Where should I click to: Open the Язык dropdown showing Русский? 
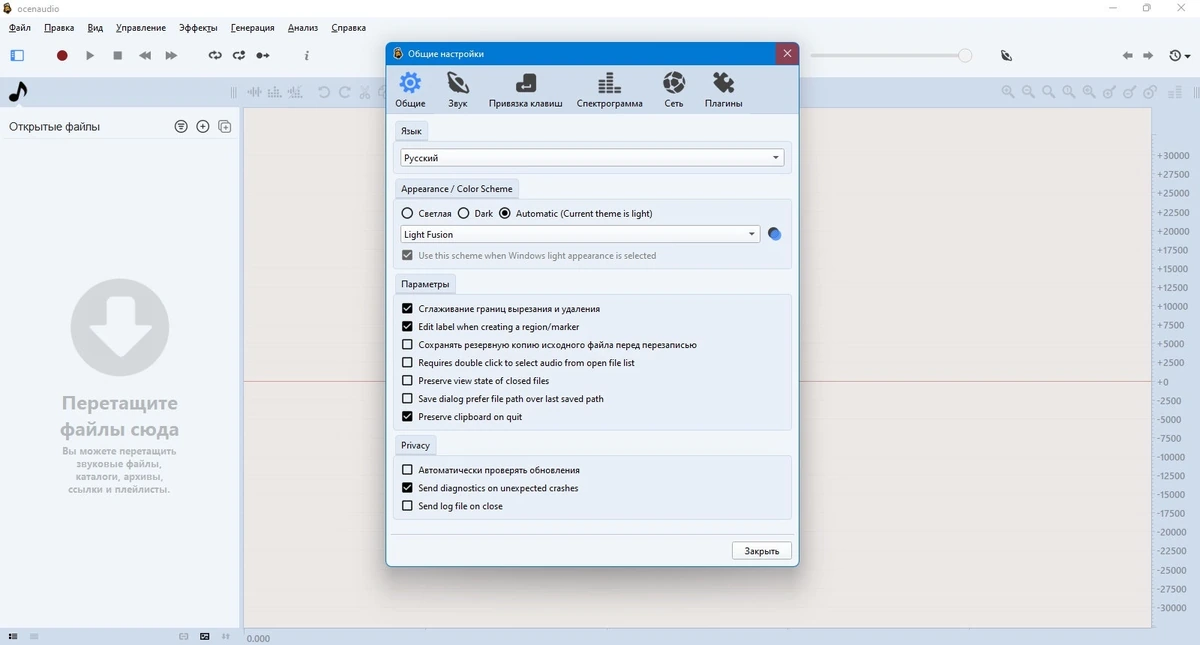[592, 158]
